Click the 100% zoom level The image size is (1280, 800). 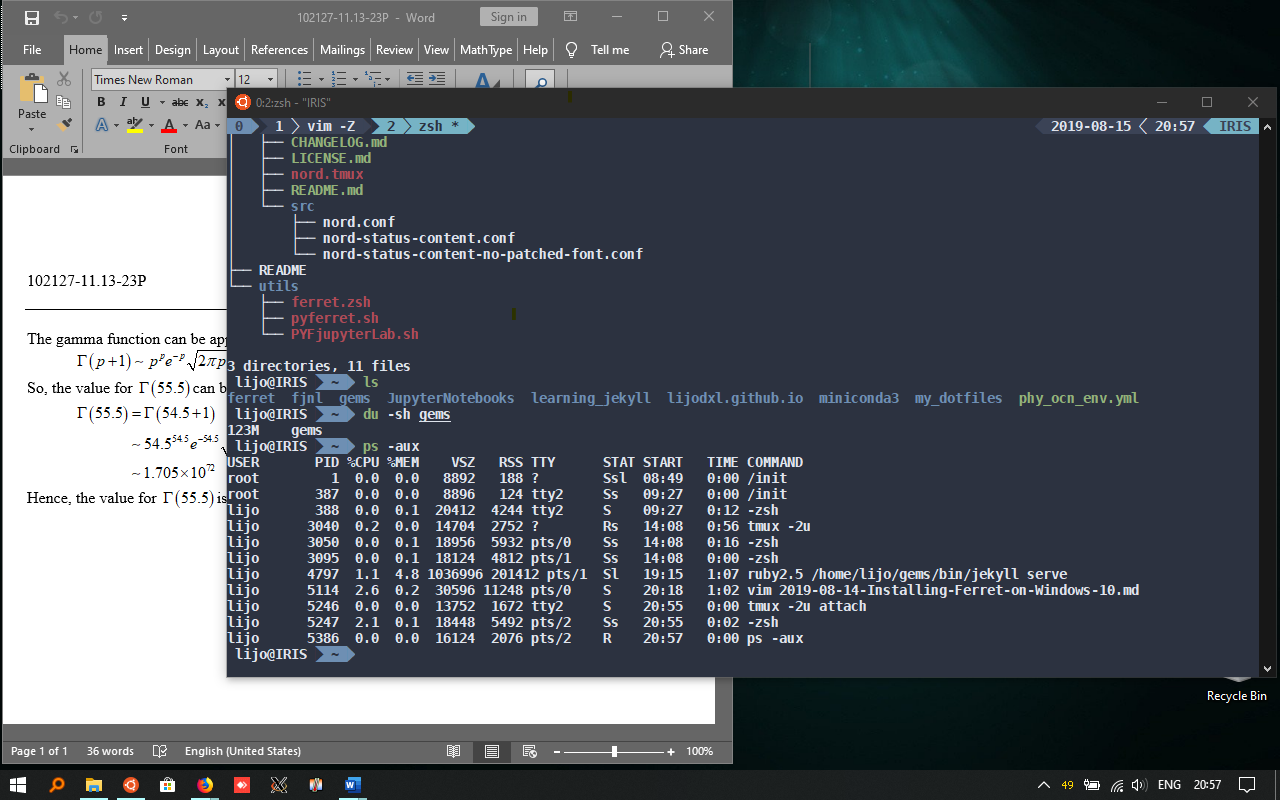click(700, 751)
